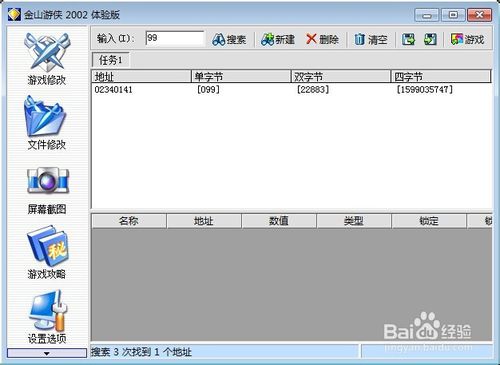Close the 金山游侠 2002 window

click(479, 15)
